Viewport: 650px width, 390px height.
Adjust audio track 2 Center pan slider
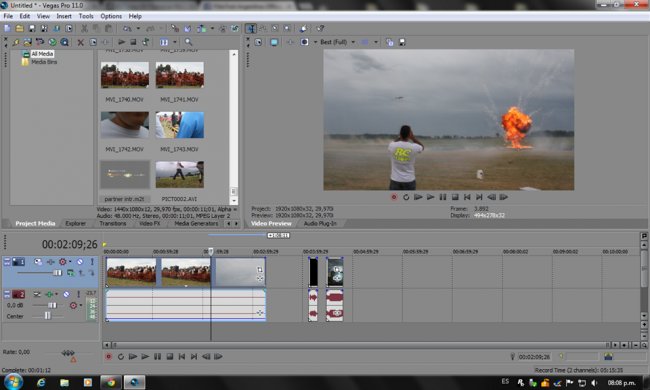tap(48, 316)
